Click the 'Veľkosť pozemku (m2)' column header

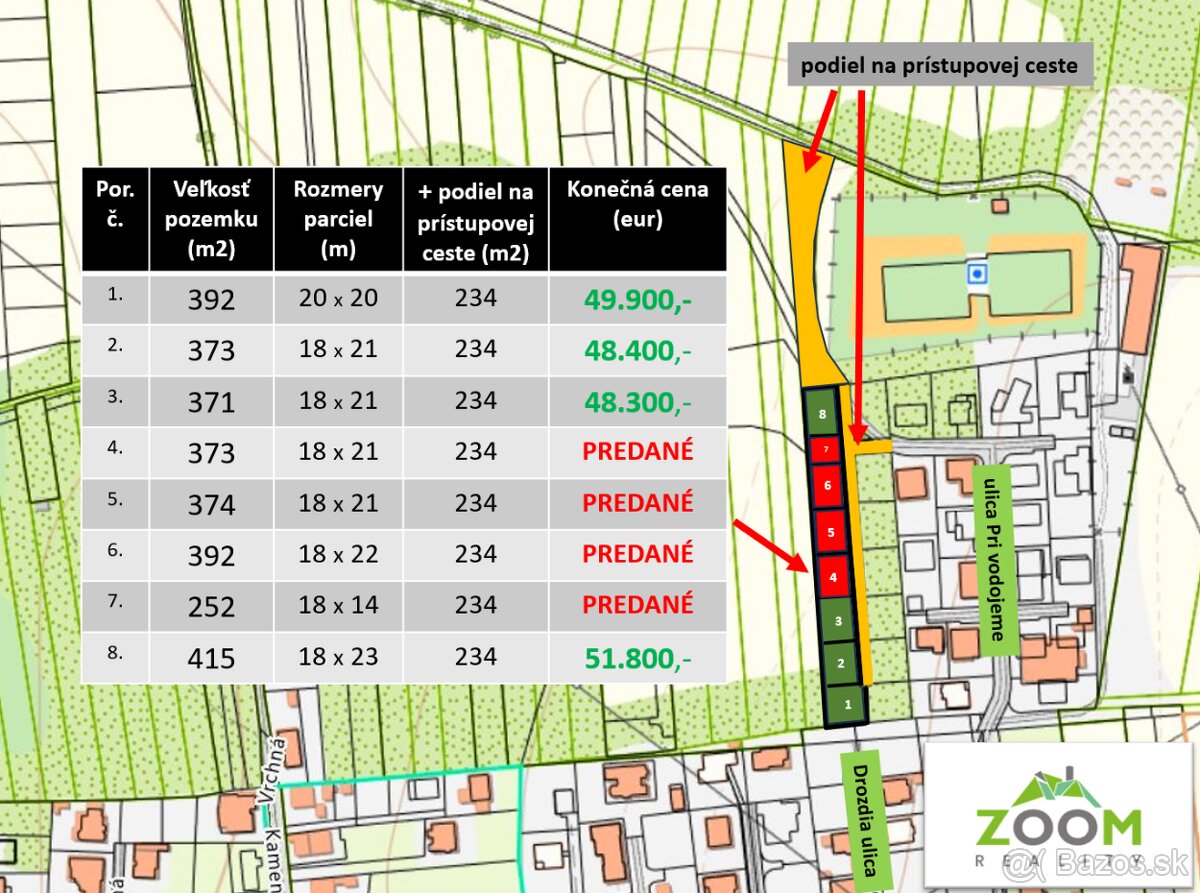(x=211, y=219)
